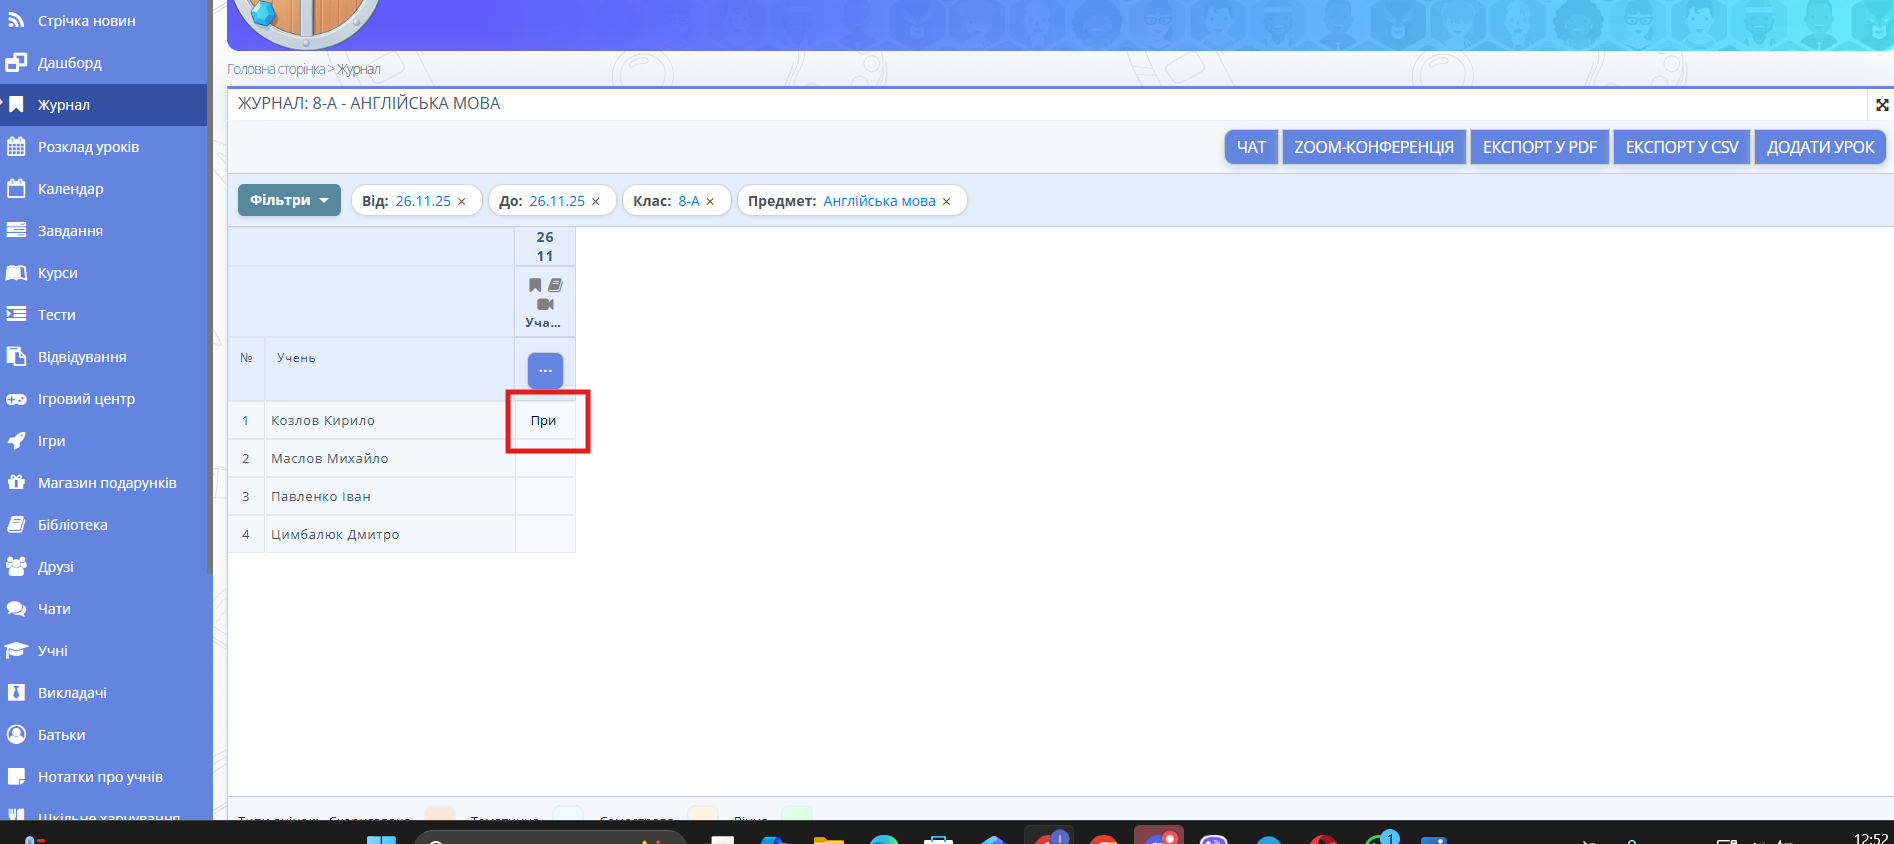Expand the Фільтри dropdown
Image resolution: width=1894 pixels, height=844 pixels.
click(x=289, y=200)
